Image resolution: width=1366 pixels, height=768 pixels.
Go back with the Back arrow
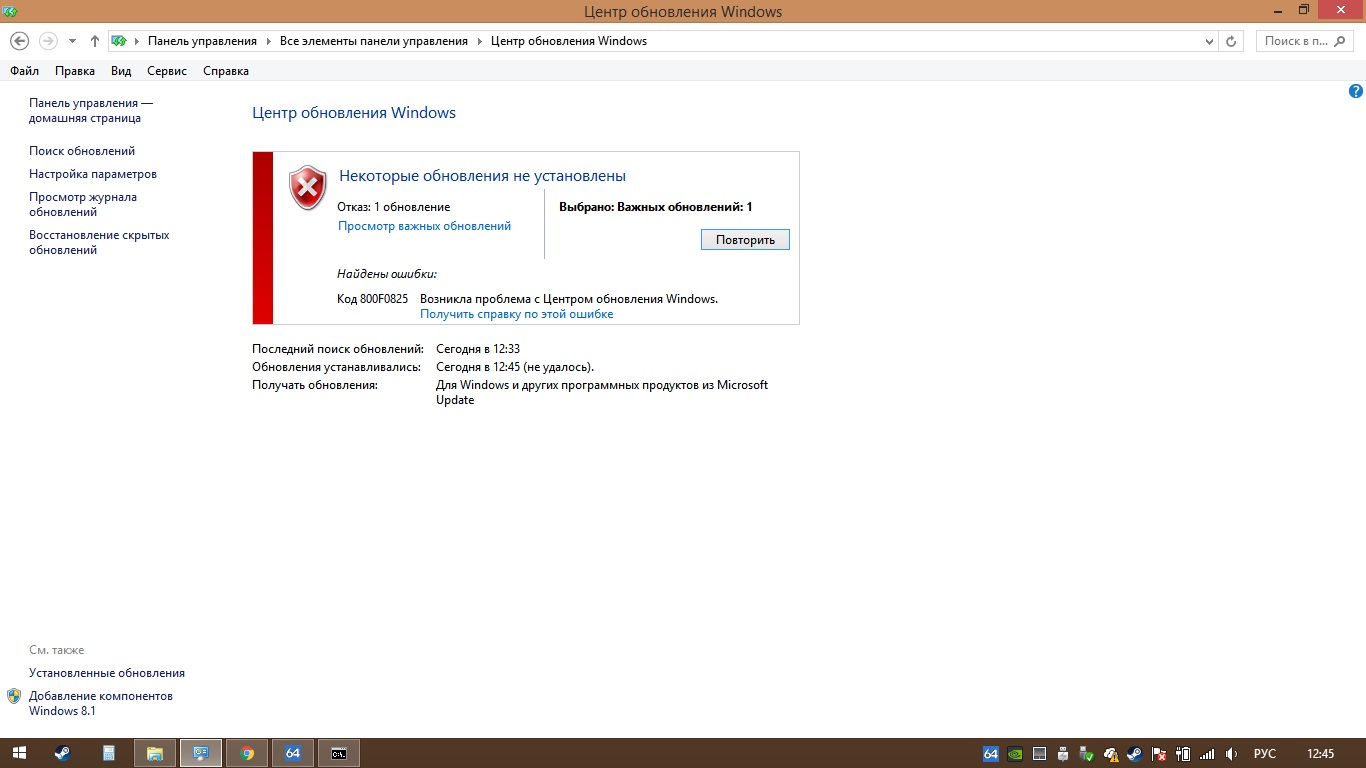[19, 41]
